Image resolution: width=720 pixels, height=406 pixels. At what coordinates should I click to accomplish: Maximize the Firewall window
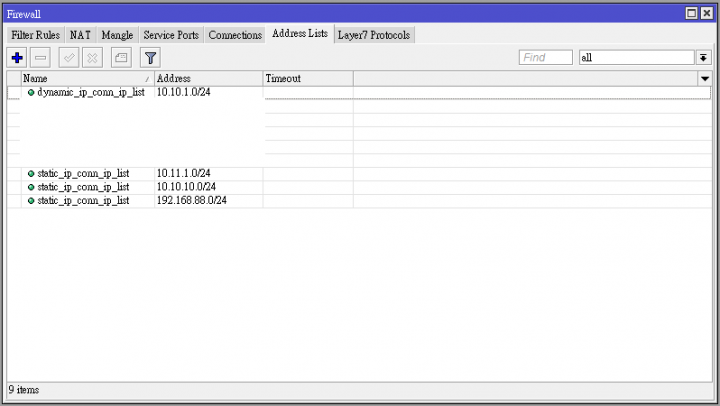[691, 13]
